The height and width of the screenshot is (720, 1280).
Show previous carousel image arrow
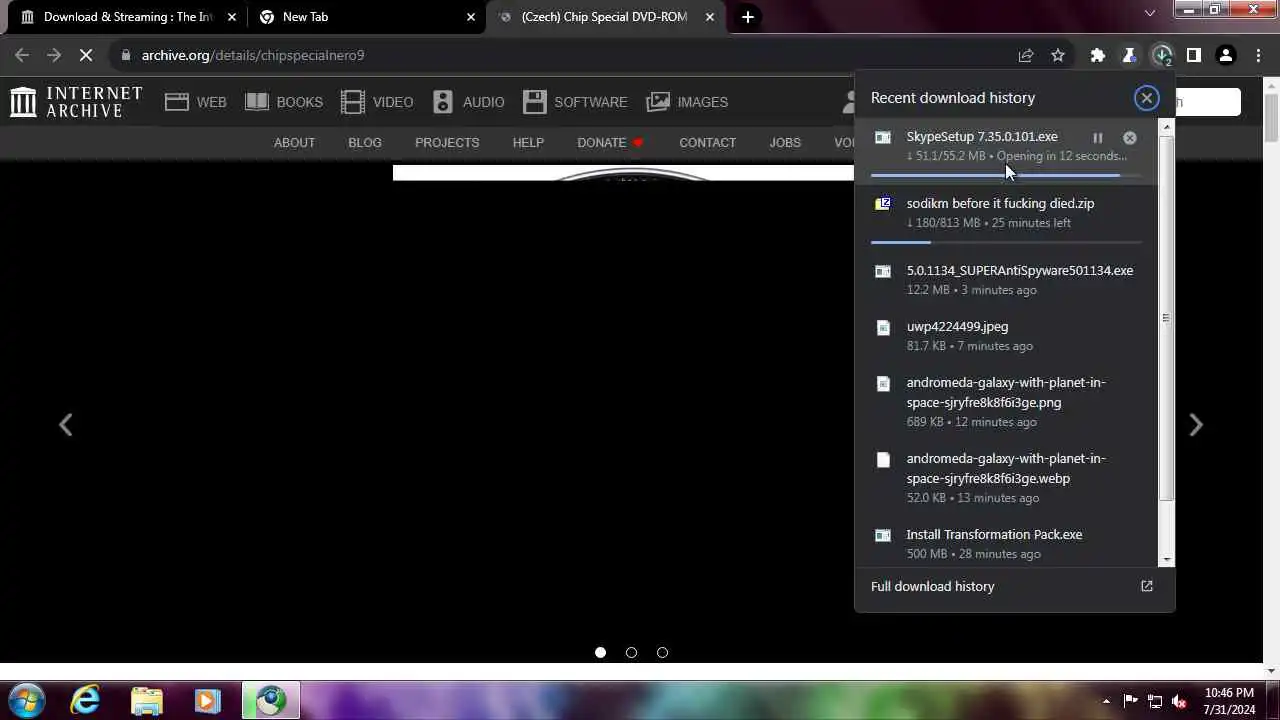(66, 425)
